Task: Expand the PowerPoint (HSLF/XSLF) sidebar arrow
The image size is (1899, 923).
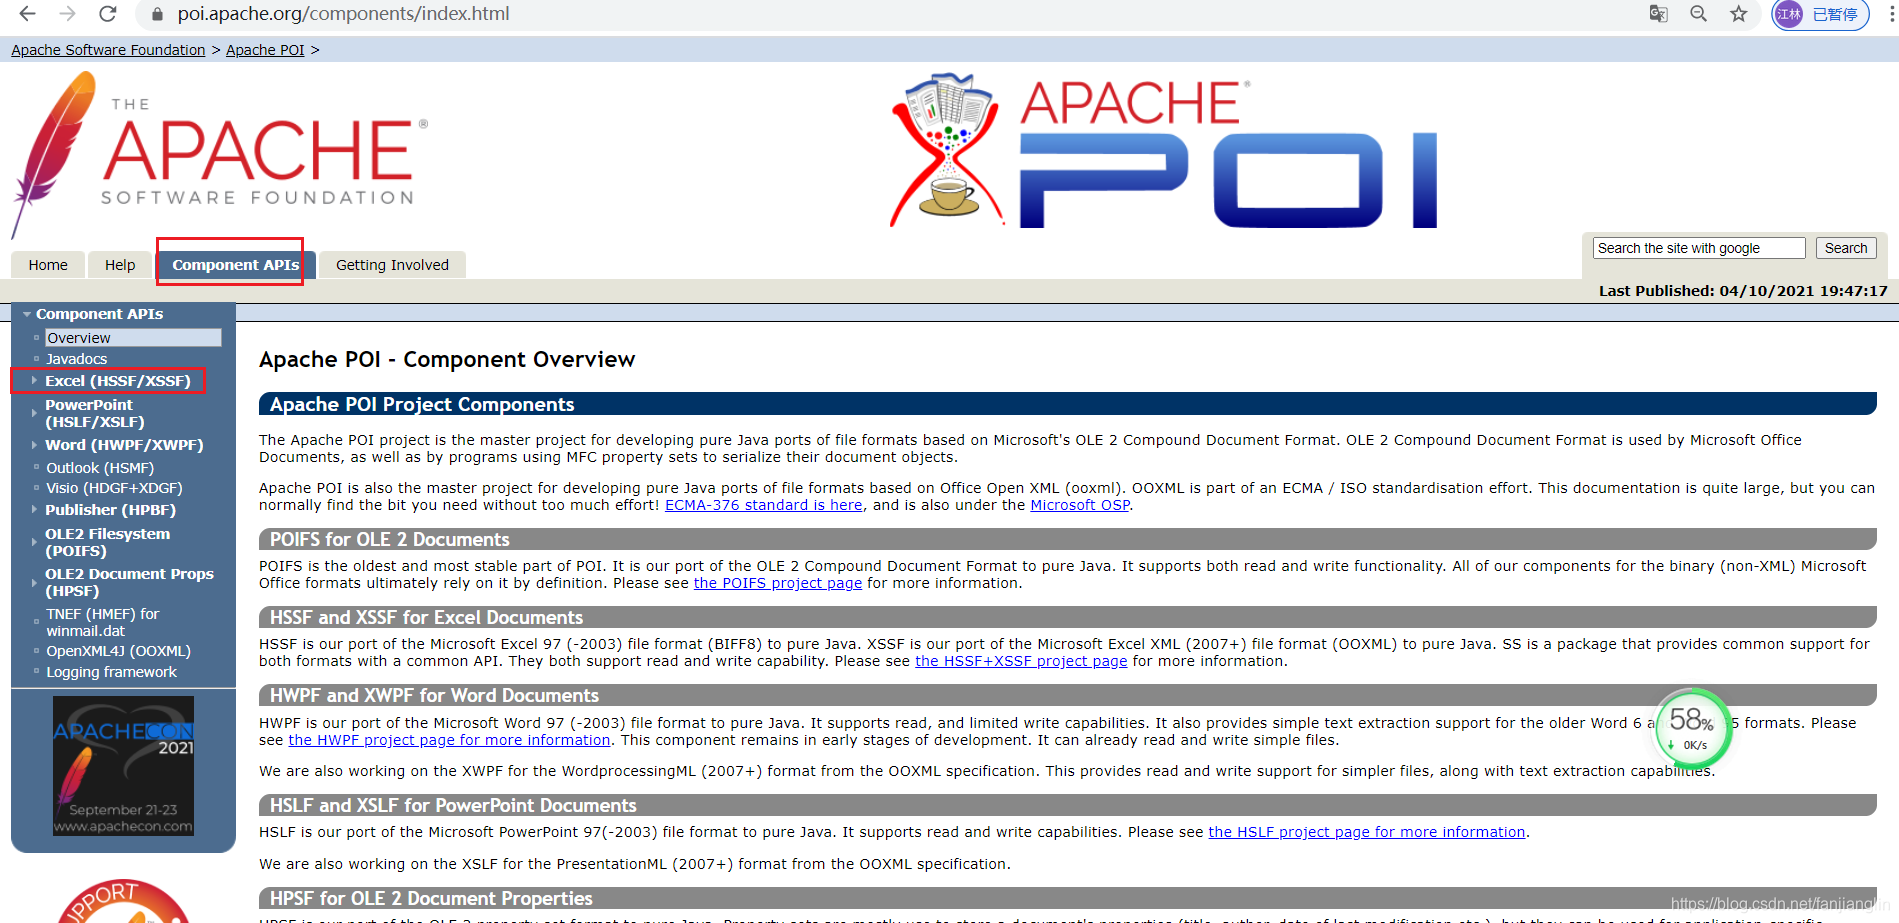Action: click(34, 413)
